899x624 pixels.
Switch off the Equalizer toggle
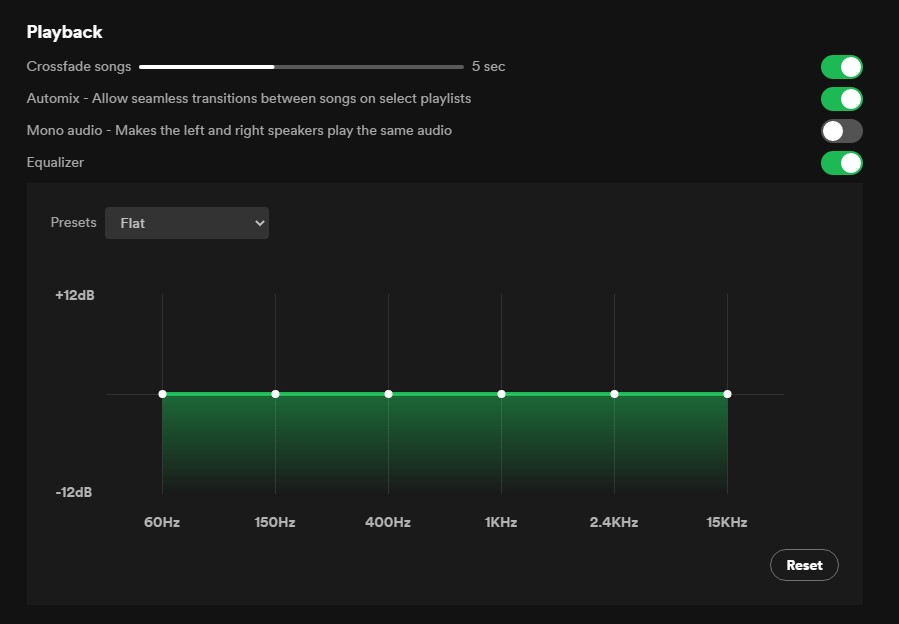click(x=841, y=163)
